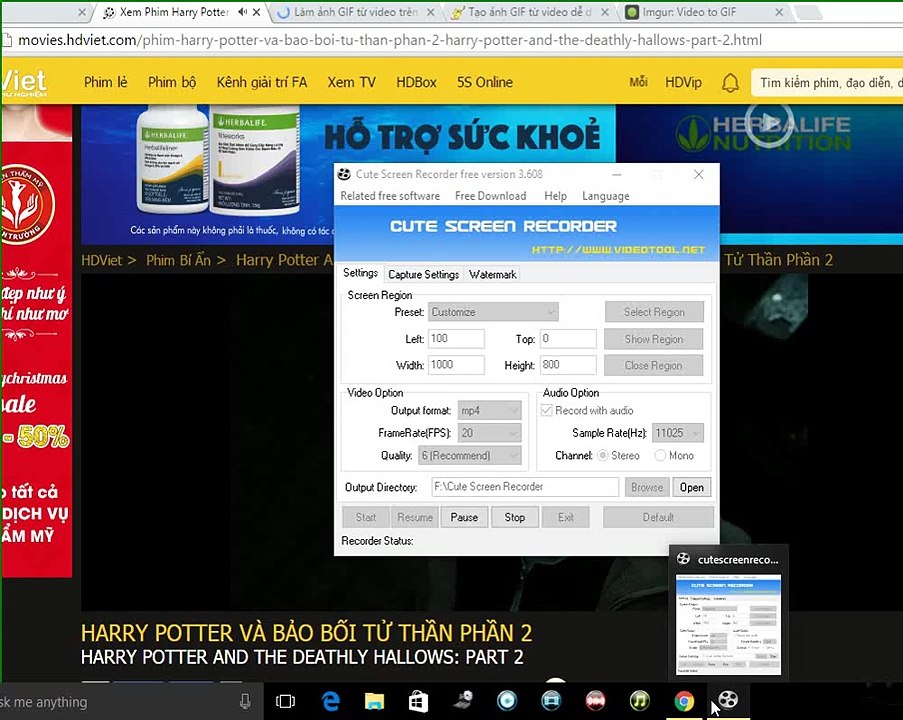This screenshot has width=903, height=720.
Task: Open Related free software menu
Action: [390, 196]
